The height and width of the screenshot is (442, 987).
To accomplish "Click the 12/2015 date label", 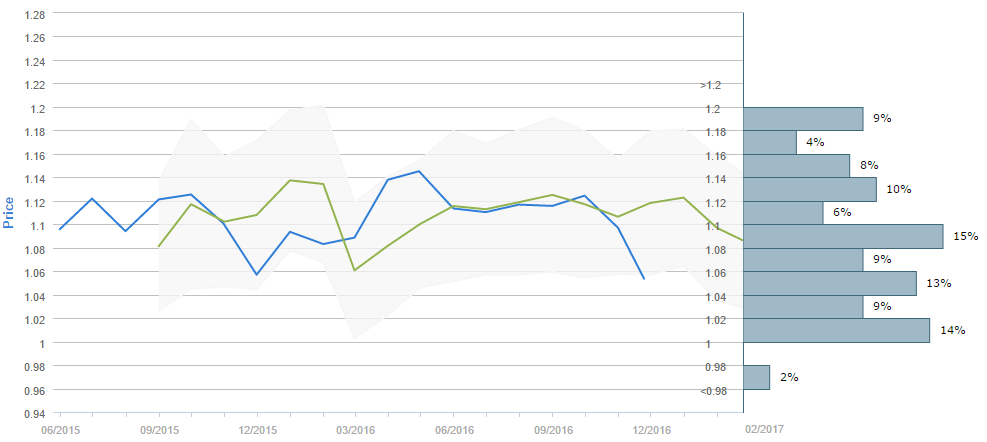I will [x=257, y=429].
